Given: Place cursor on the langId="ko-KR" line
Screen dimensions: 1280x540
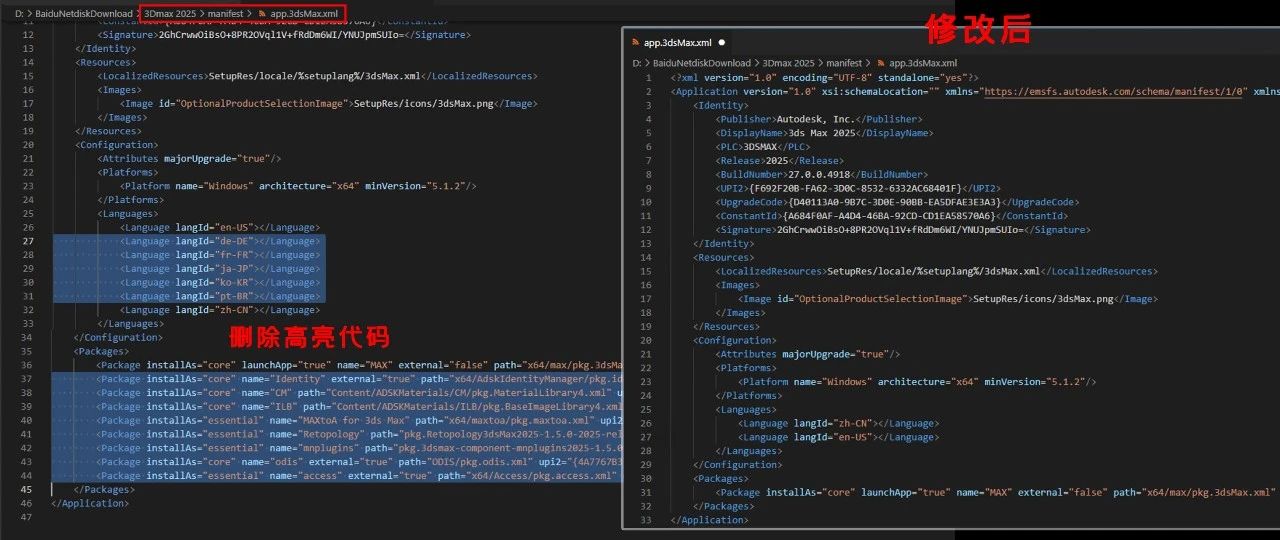Looking at the screenshot, I should click(x=219, y=283).
